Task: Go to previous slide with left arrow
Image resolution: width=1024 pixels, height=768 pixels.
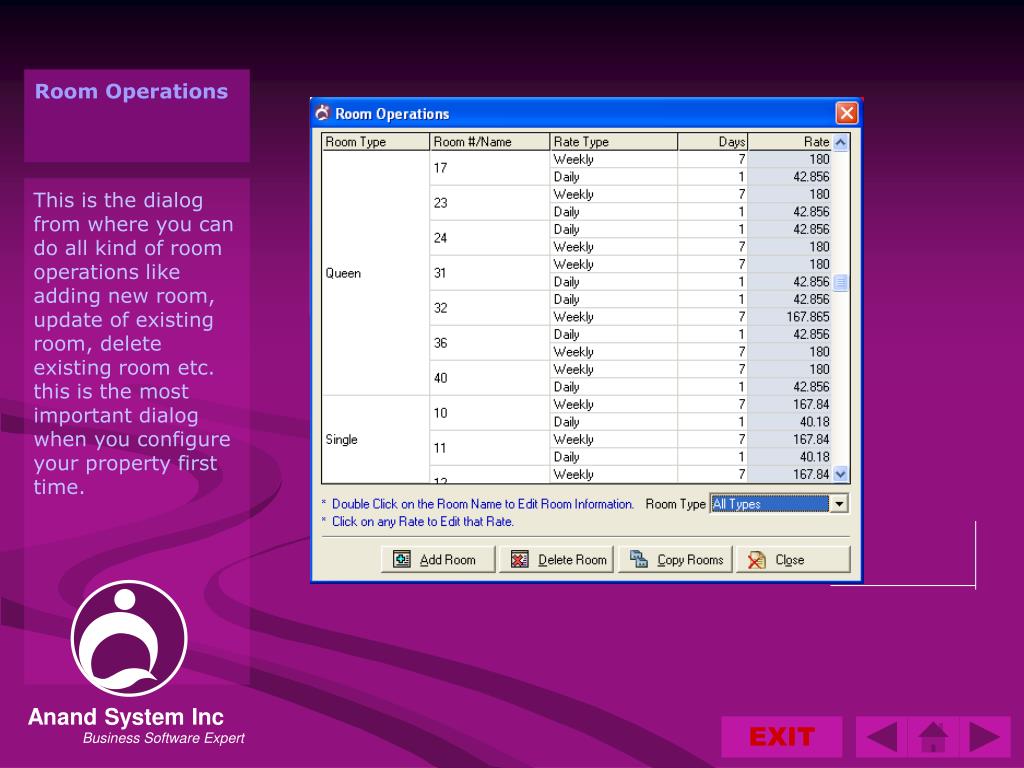Action: pos(881,737)
